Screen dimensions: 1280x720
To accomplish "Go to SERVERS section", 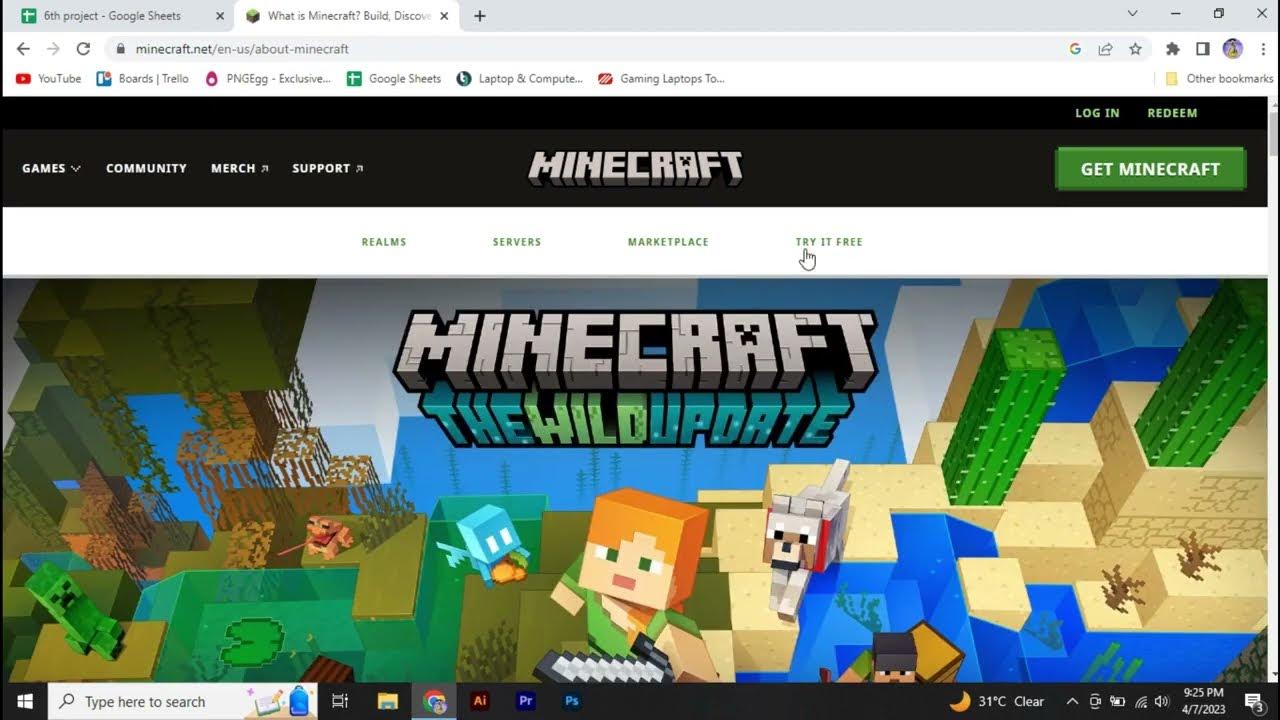I will 517,242.
